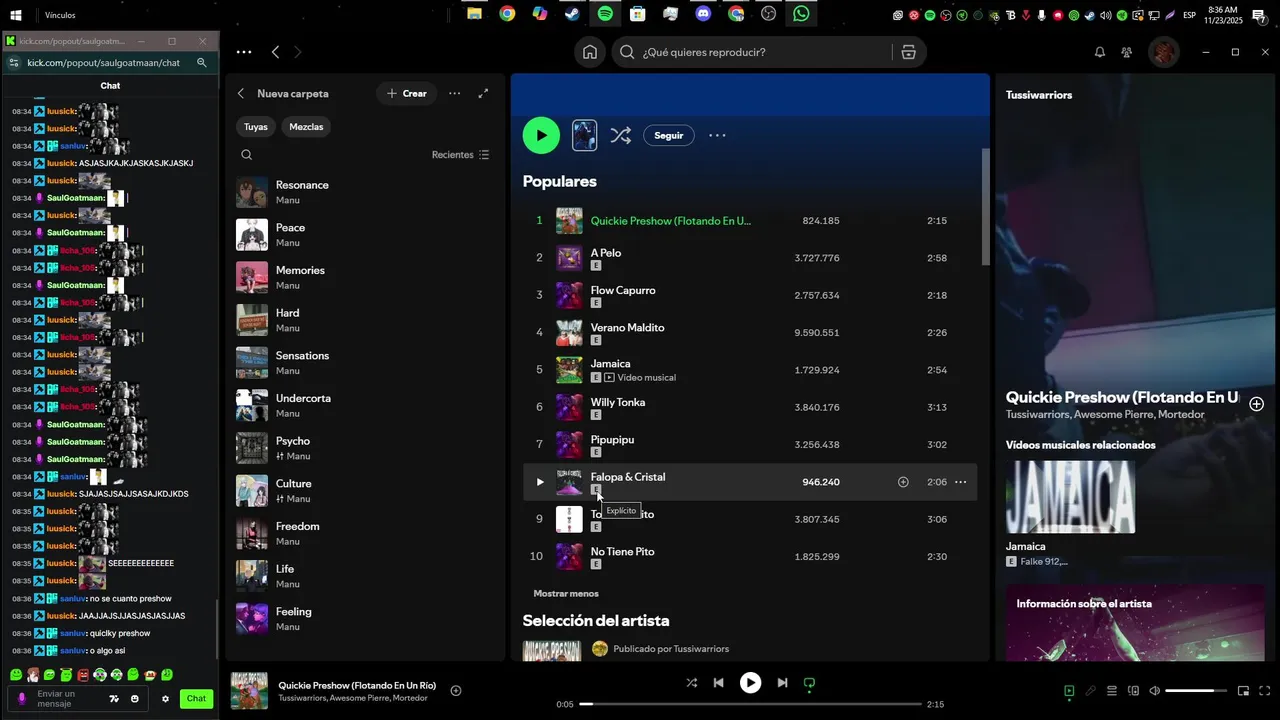The height and width of the screenshot is (720, 1280).
Task: Open Discord from taskbar
Action: (703, 14)
